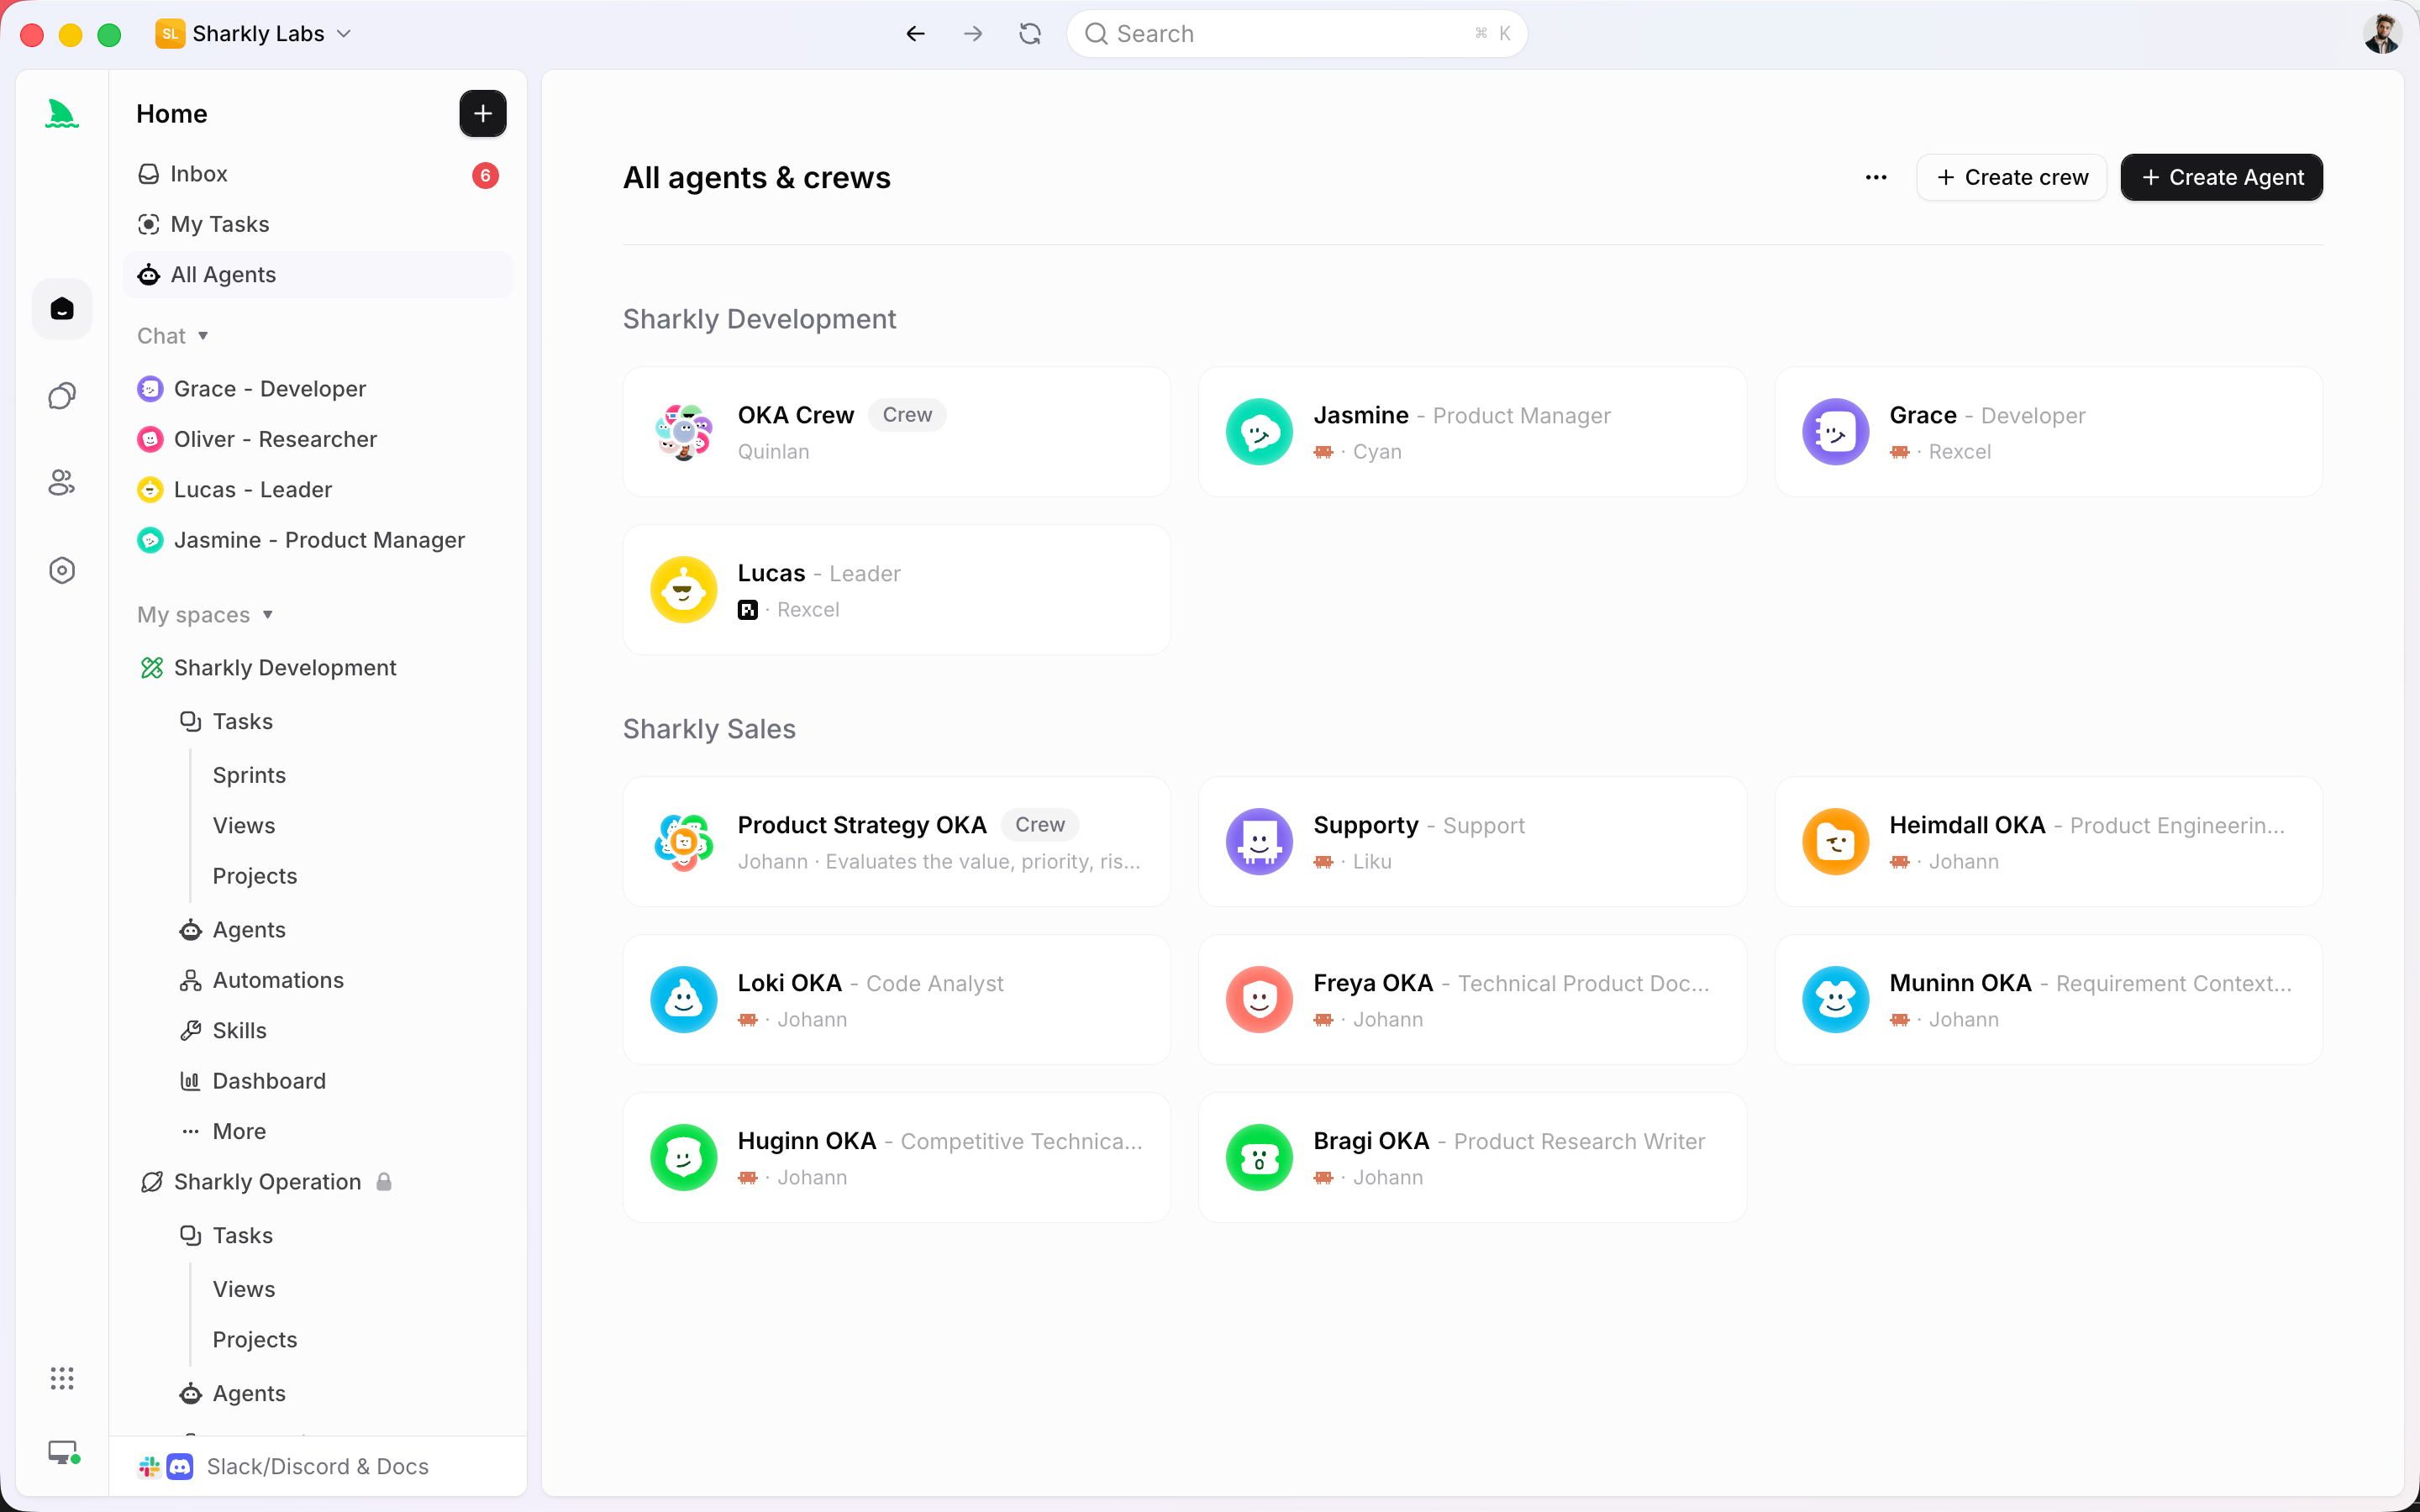Open Slack/Discord & Docs link
This screenshot has height=1512, width=2420.
click(284, 1467)
